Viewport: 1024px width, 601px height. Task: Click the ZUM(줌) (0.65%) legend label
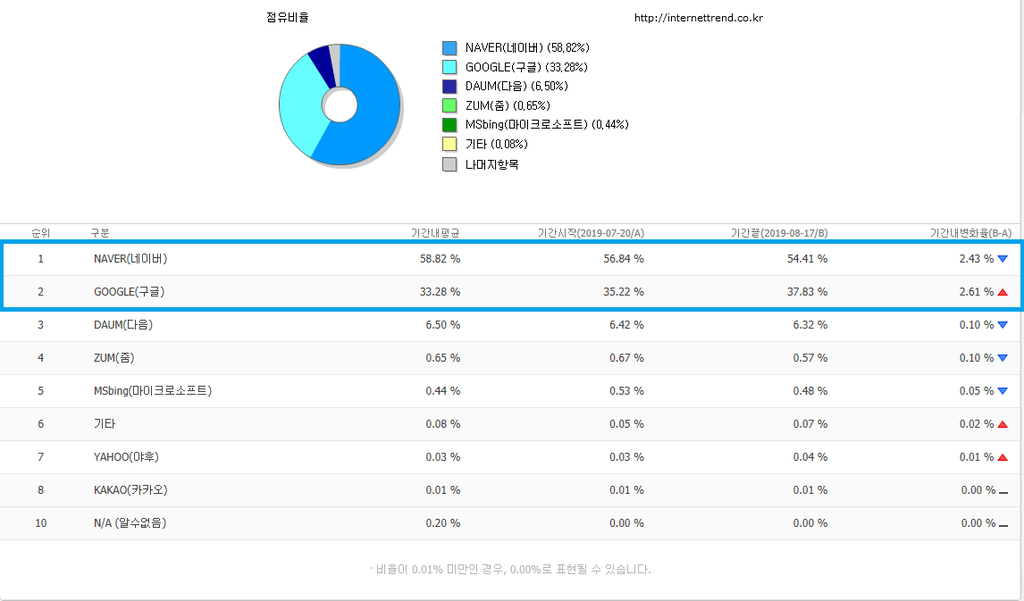click(507, 106)
